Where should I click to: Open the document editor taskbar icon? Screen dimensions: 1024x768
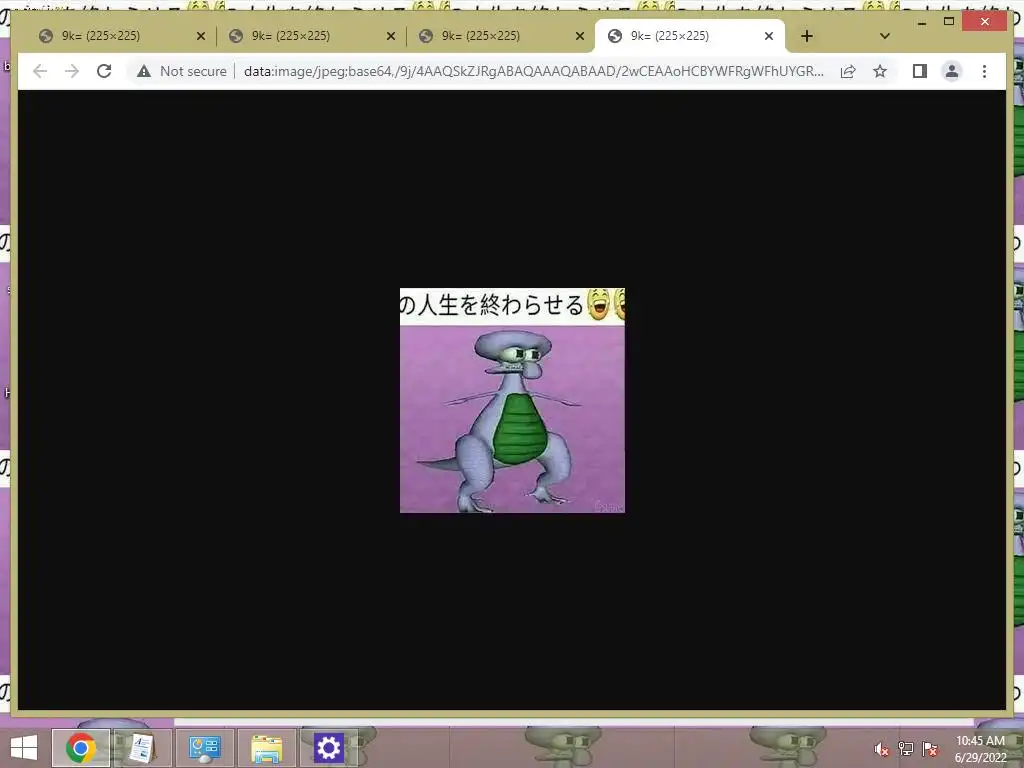click(x=142, y=748)
